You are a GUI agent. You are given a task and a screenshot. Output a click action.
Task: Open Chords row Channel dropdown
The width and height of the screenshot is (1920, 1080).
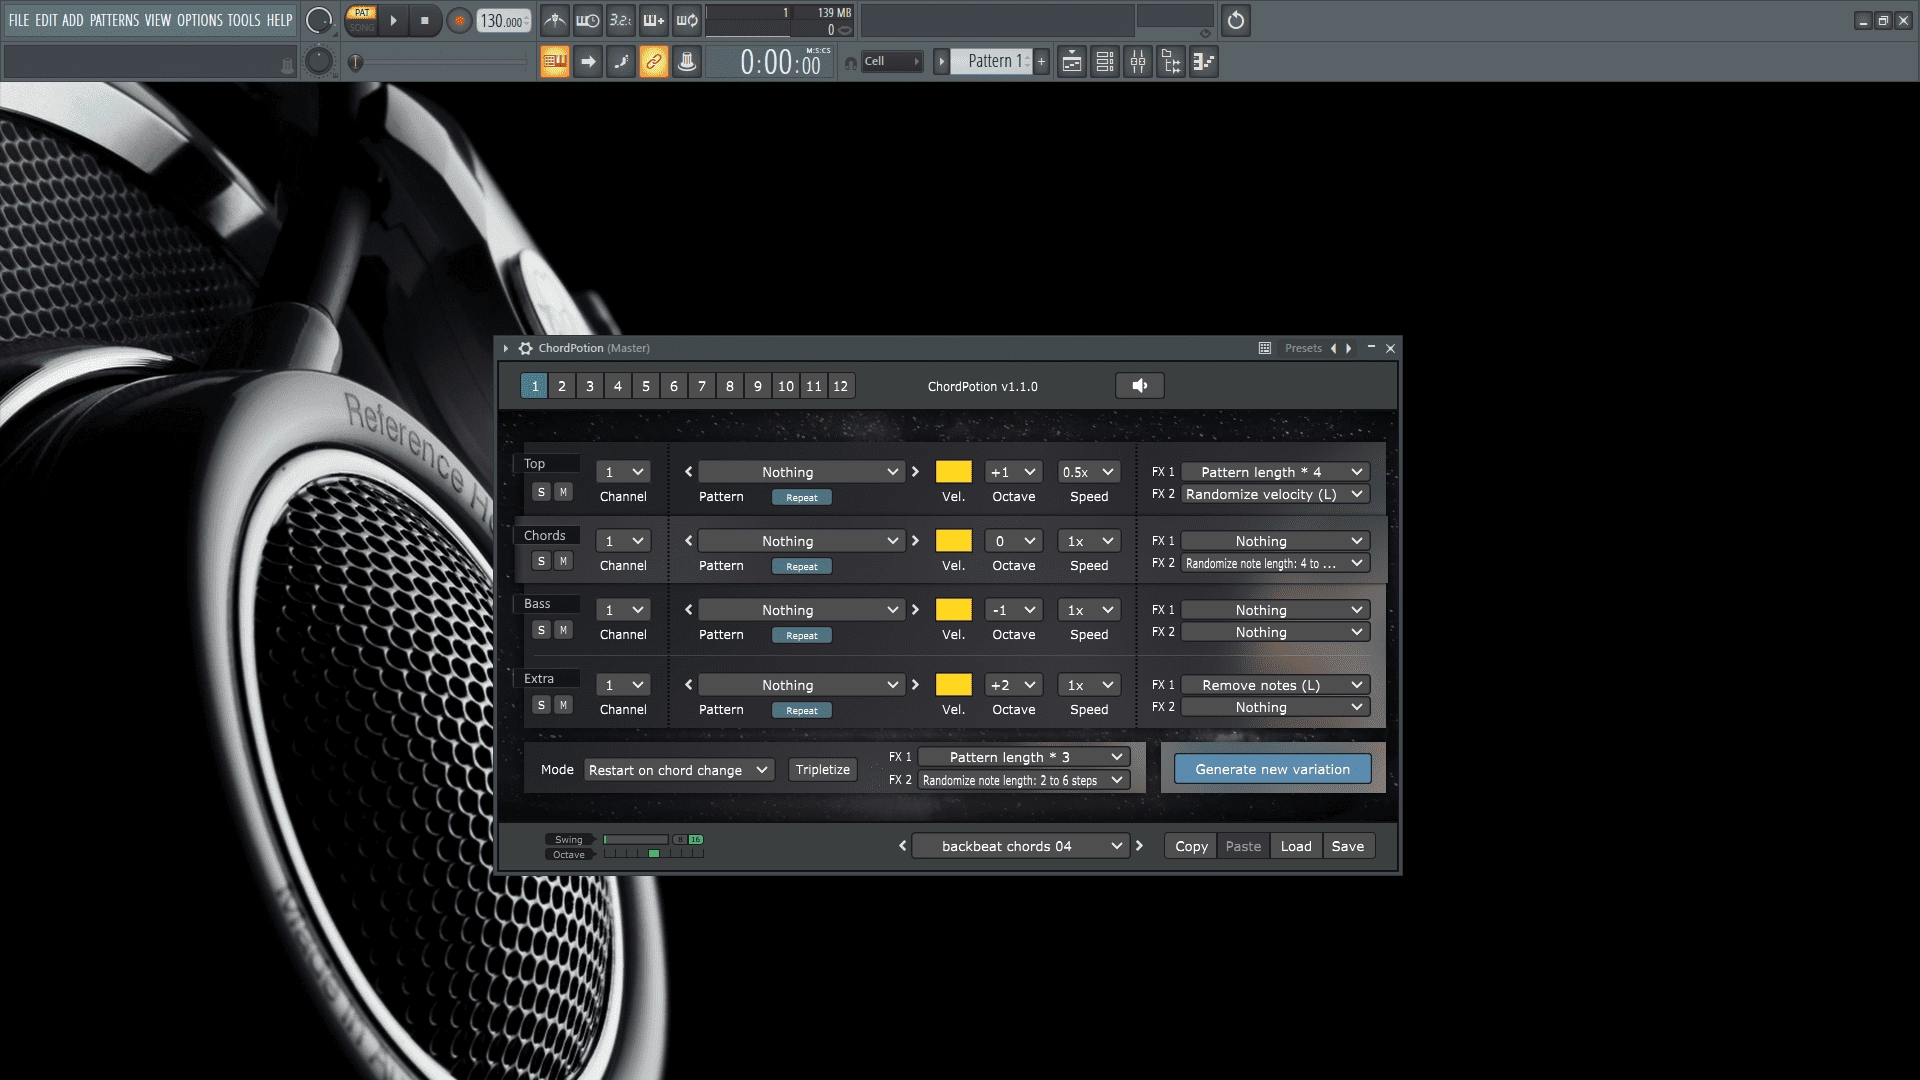[623, 541]
